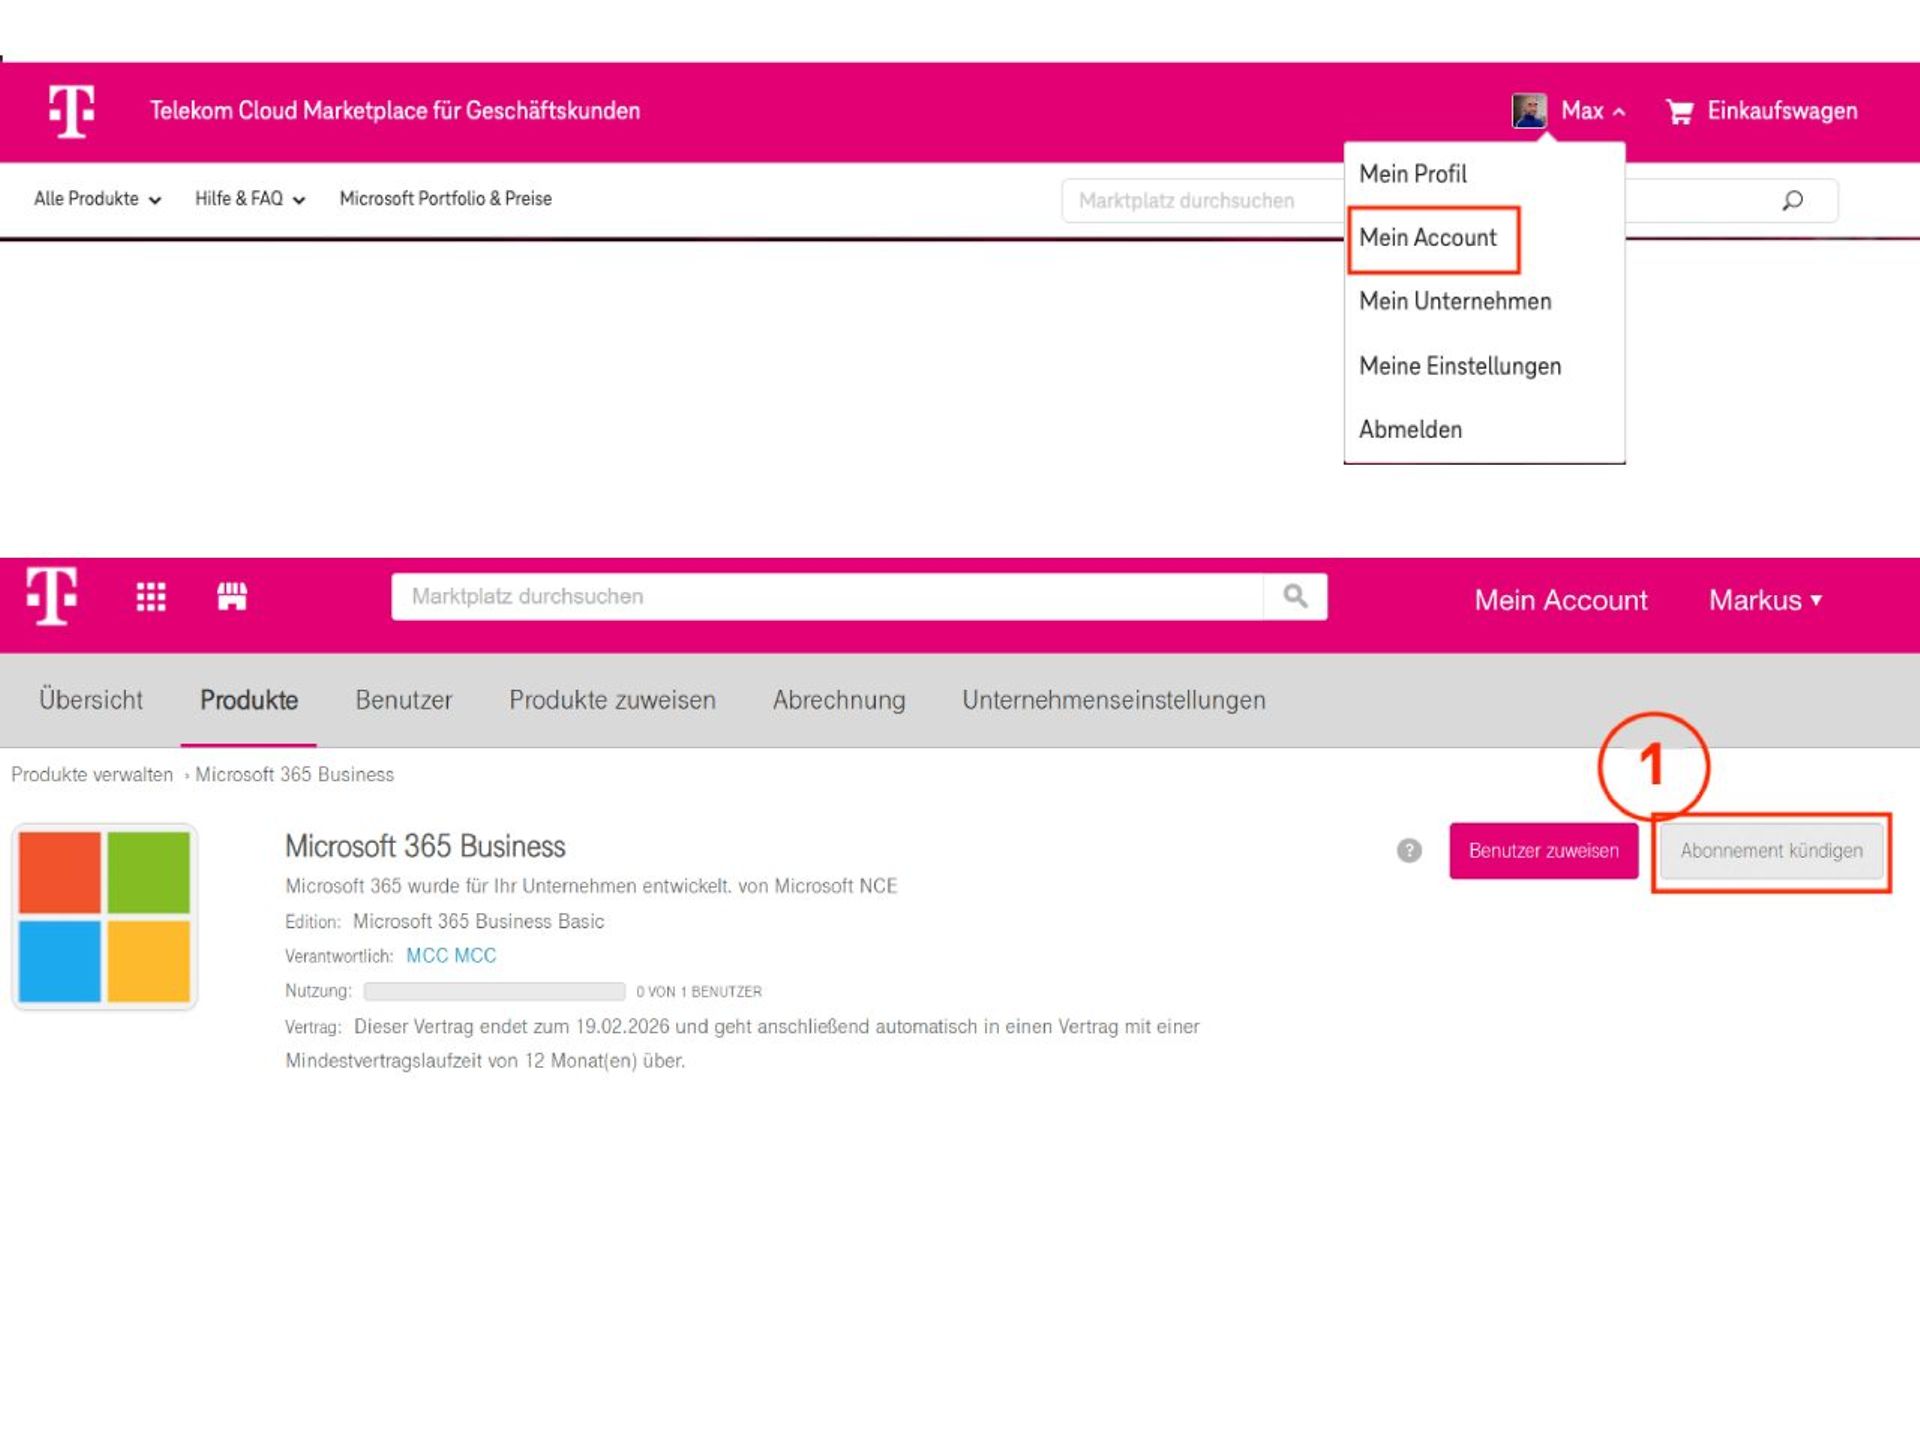Open the Markus user dropdown
Viewport: 1920px width, 1440px height.
(x=1765, y=600)
